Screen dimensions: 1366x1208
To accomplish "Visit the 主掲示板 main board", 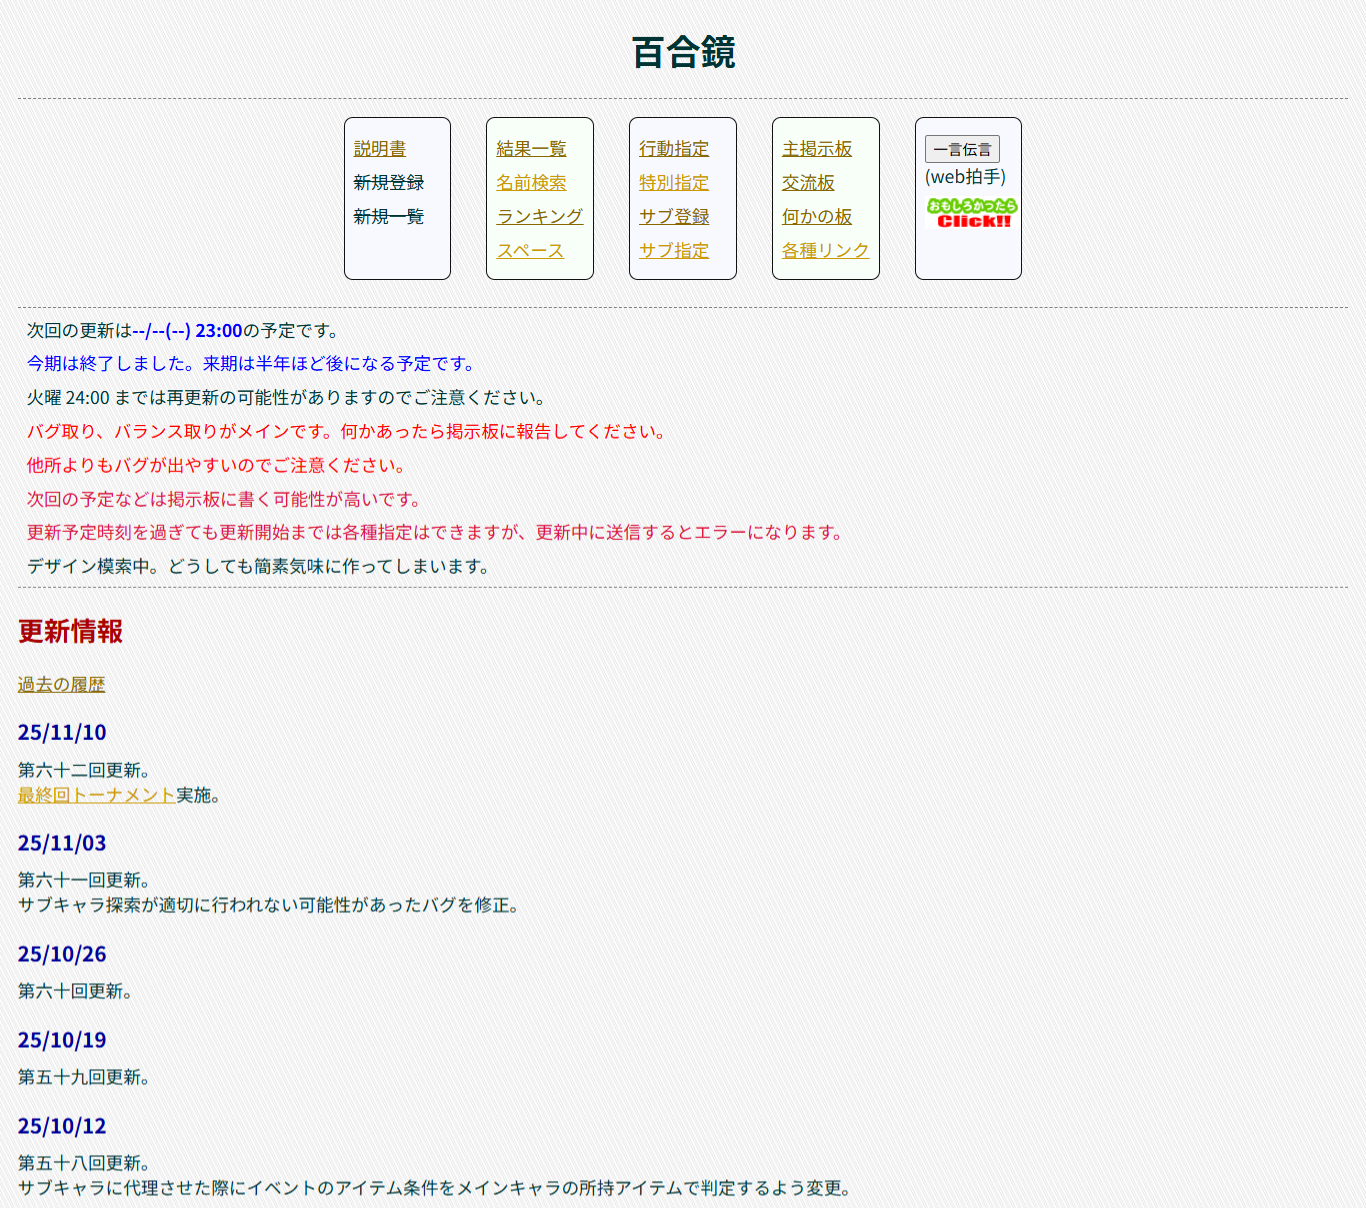I will click(817, 149).
